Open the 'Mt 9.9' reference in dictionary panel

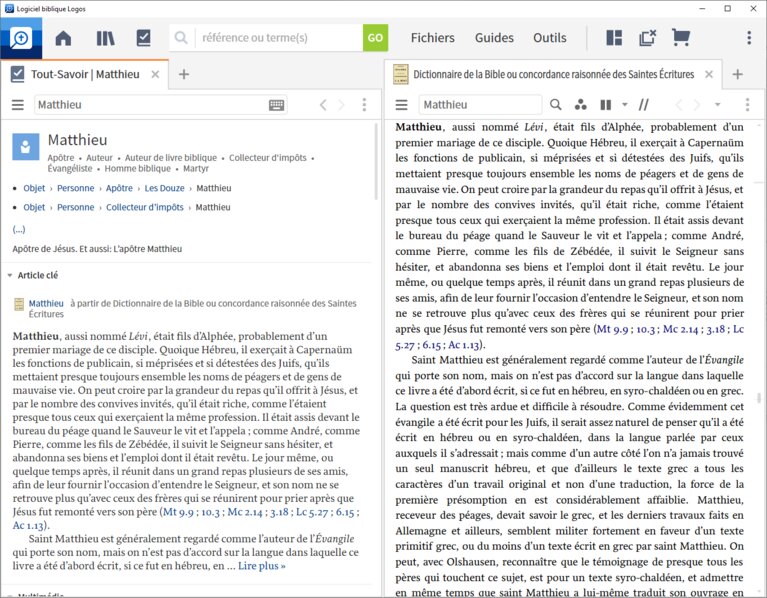click(x=612, y=329)
